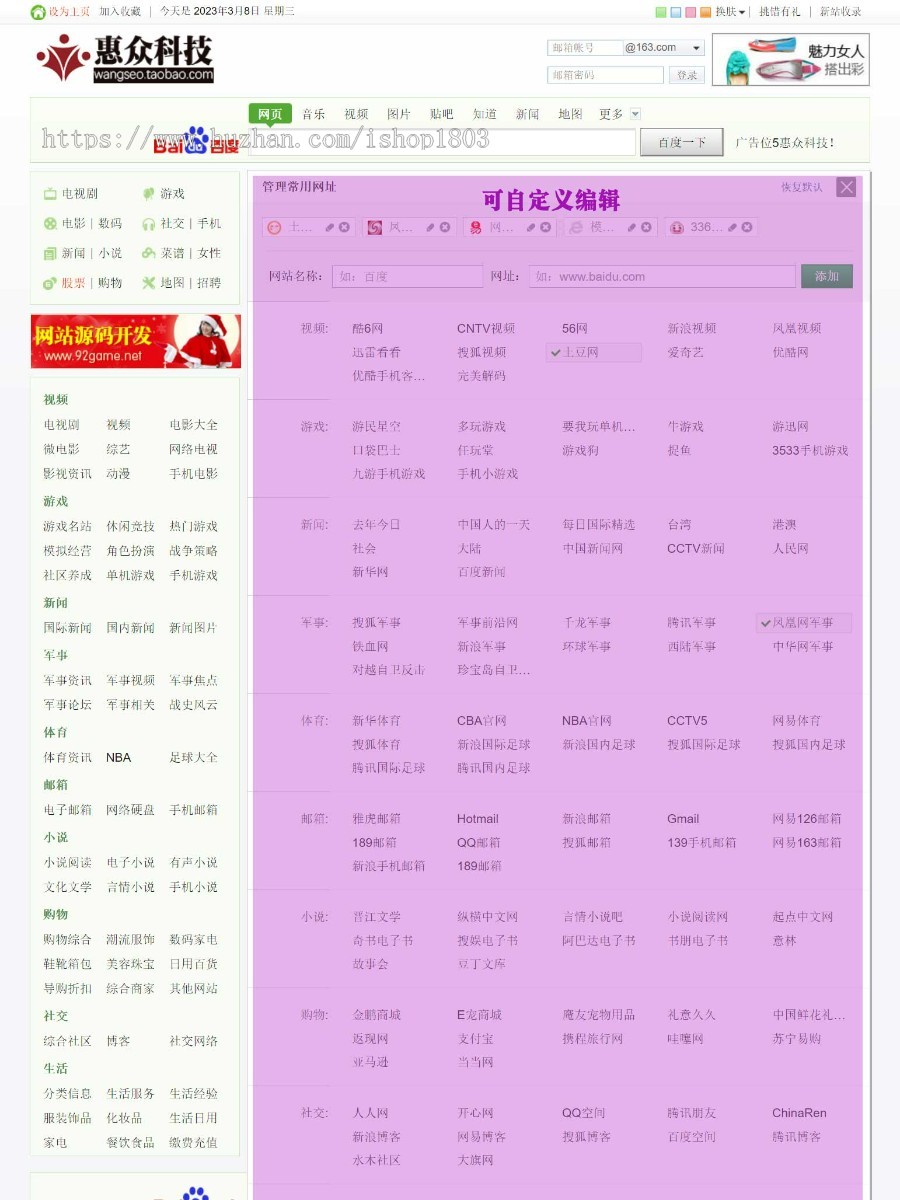Click the icon beside 股票 | 购物
Screen dimensions: 900x1200
[x=50, y=283]
